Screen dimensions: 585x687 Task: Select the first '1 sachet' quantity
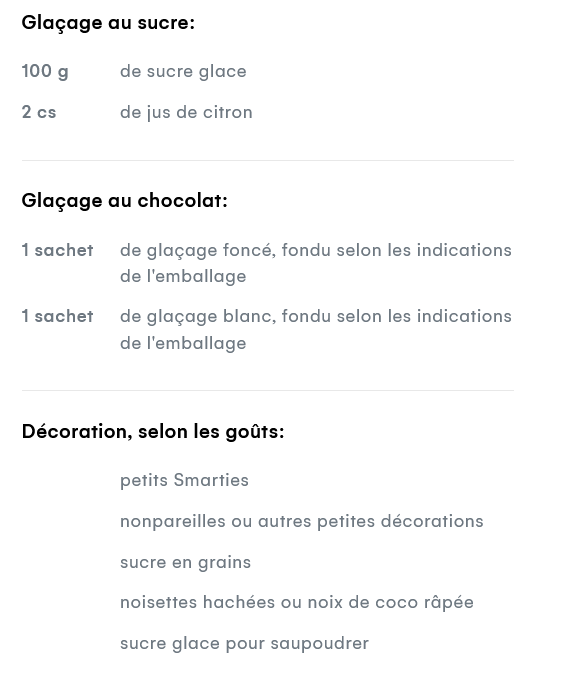tap(57, 250)
